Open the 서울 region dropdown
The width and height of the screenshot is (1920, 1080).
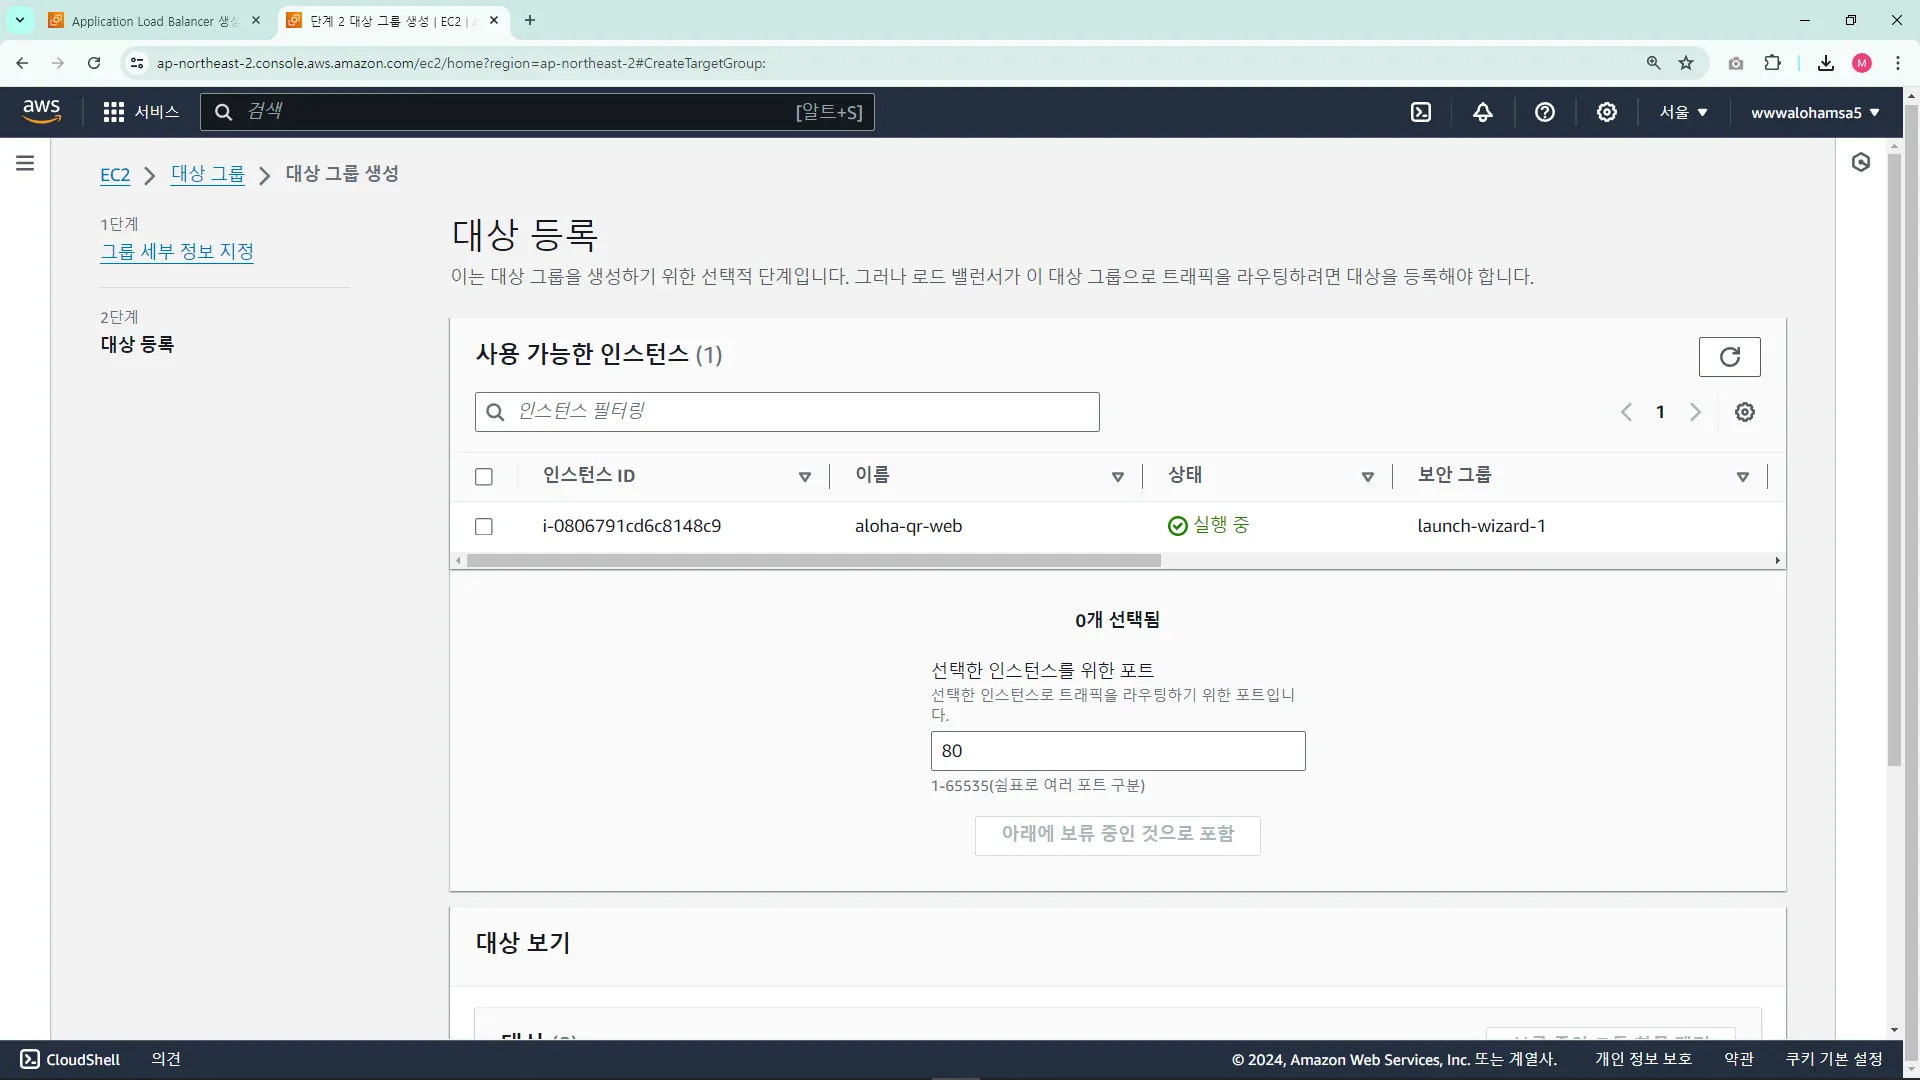point(1683,112)
